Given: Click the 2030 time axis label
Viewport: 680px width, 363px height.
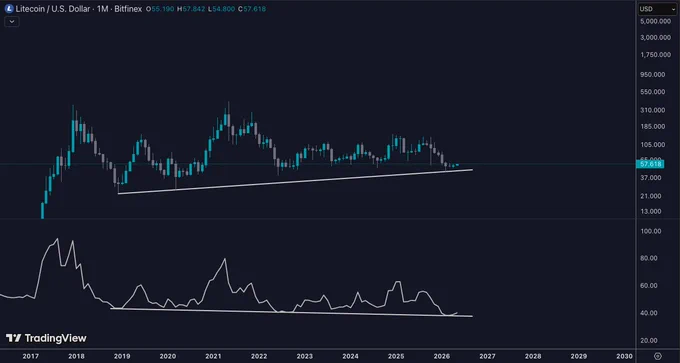Looking at the screenshot, I should pyautogui.click(x=624, y=356).
